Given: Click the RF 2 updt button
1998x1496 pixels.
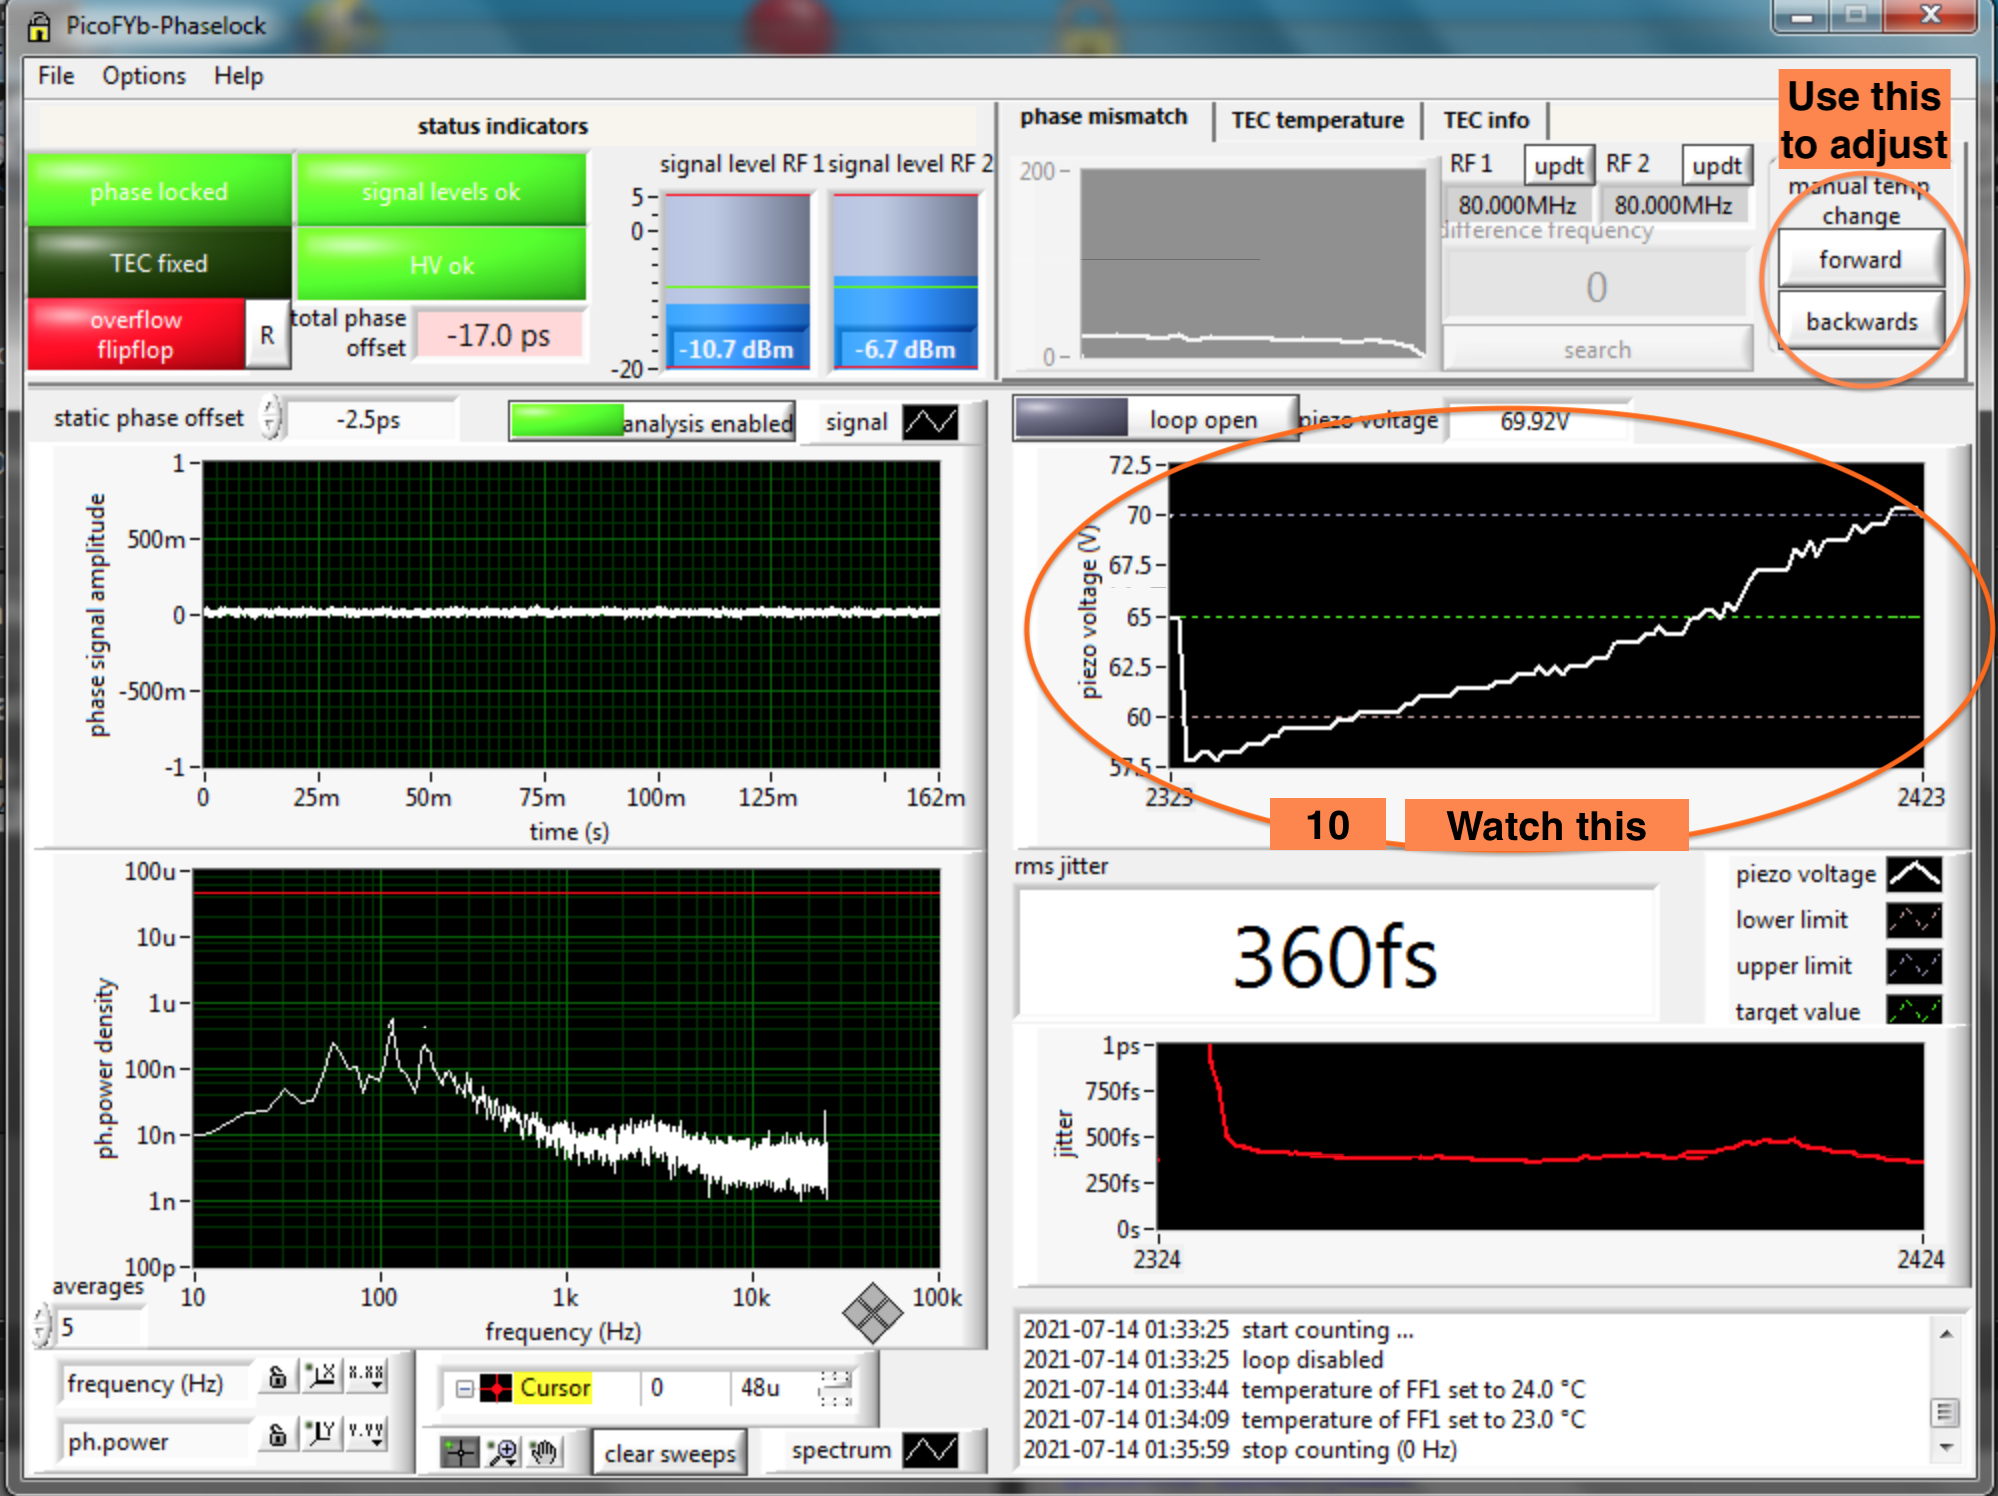Looking at the screenshot, I should pyautogui.click(x=1716, y=166).
